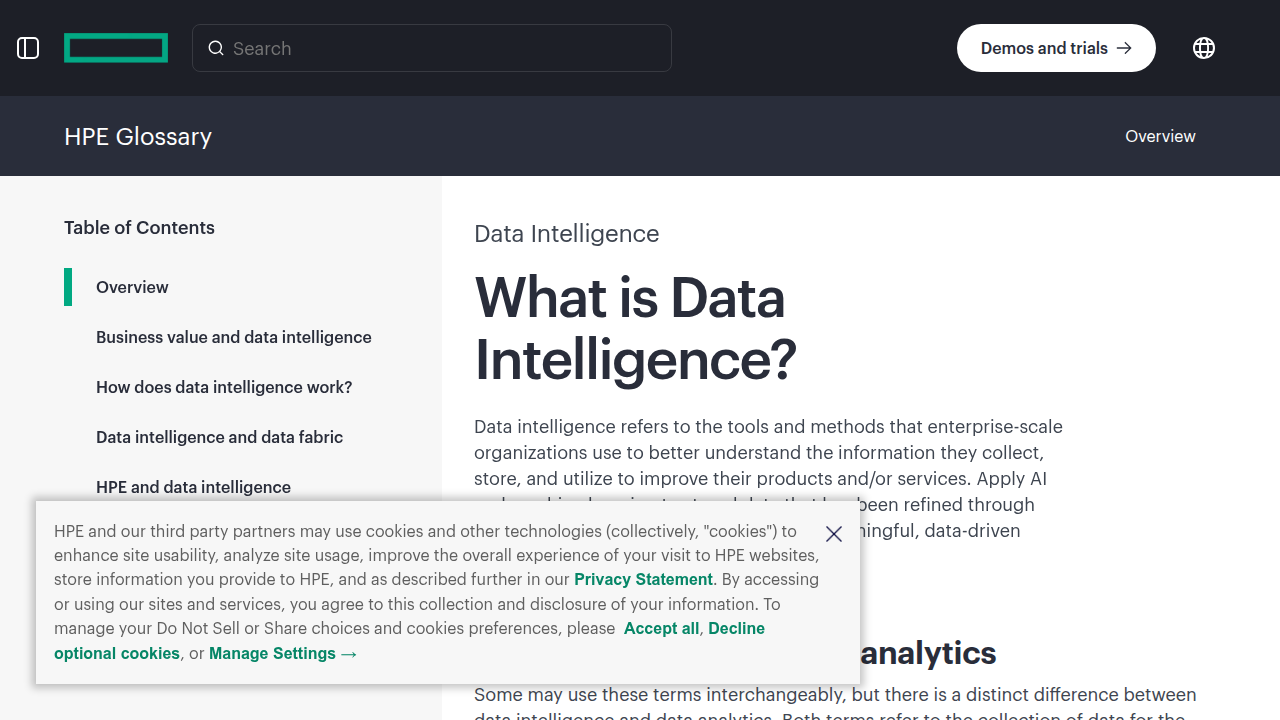Screen dimensions: 1280x720
Task: Choose Decline optional cookies
Action: tap(736, 628)
